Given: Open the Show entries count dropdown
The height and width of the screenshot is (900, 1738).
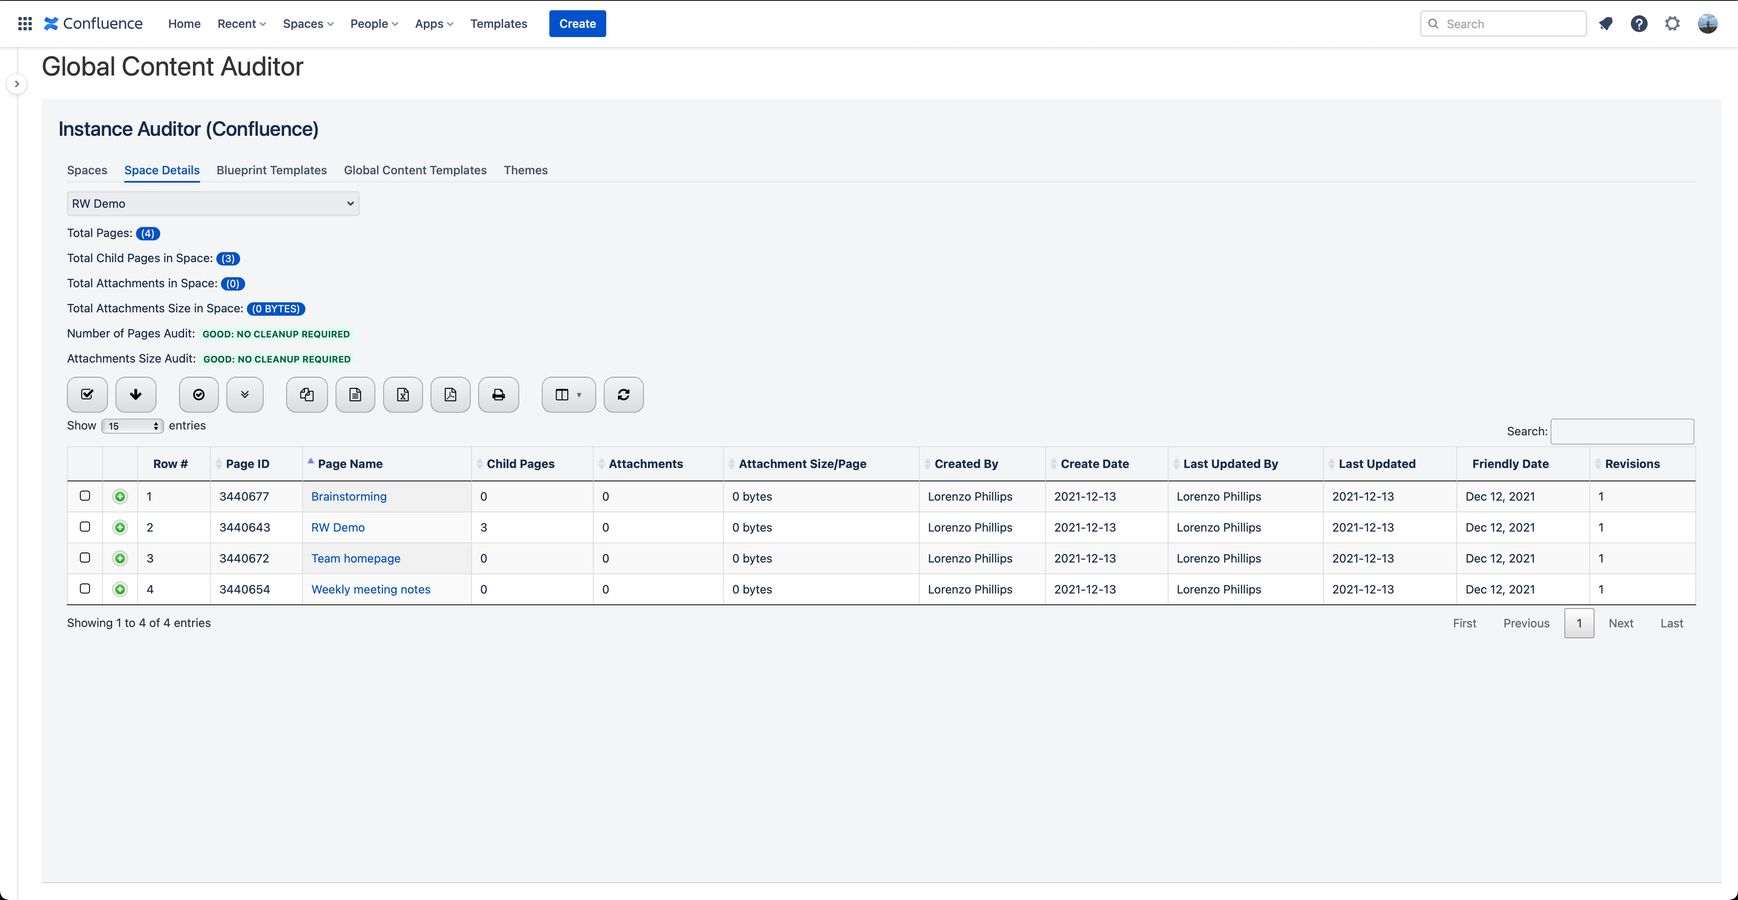Looking at the screenshot, I should coord(132,426).
